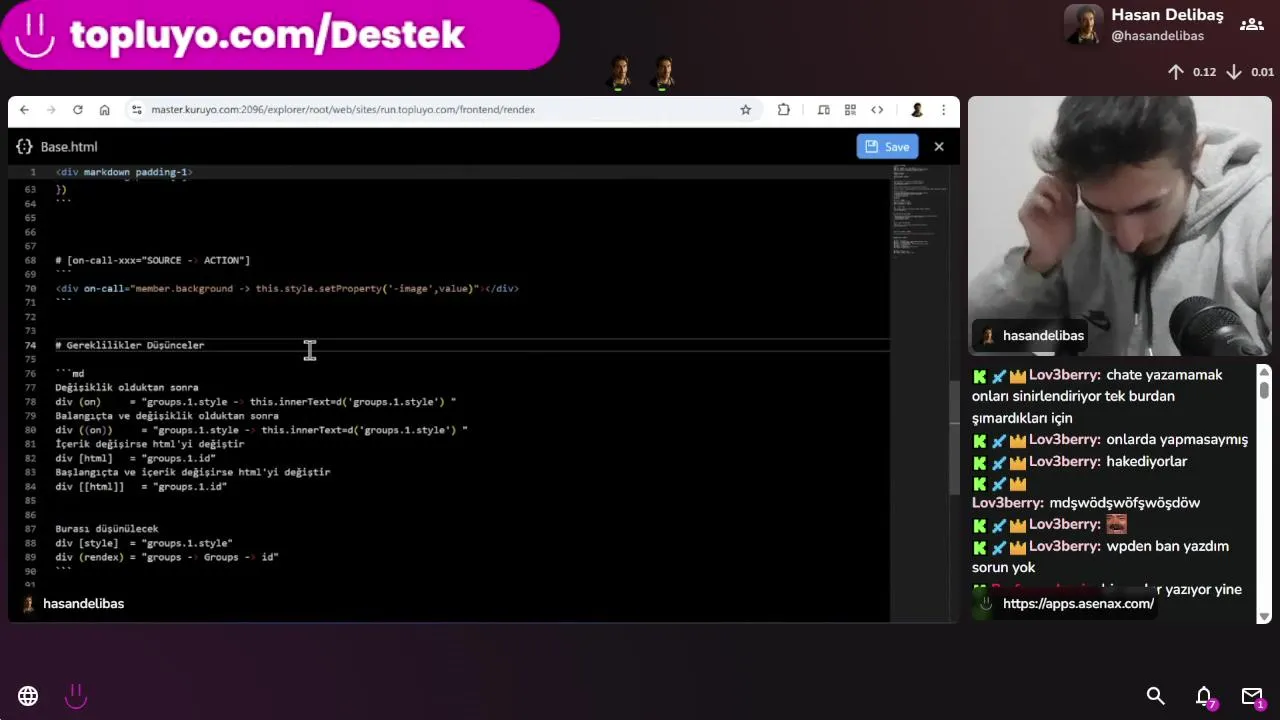Click the chat scrollbar down arrow

1264,616
